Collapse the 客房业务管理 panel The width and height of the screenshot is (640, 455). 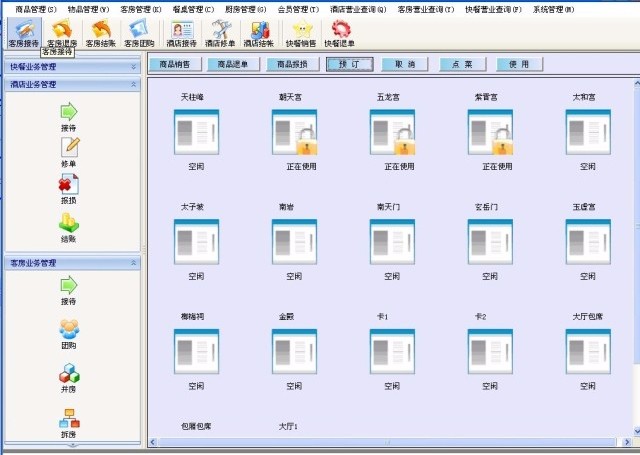[x=133, y=263]
